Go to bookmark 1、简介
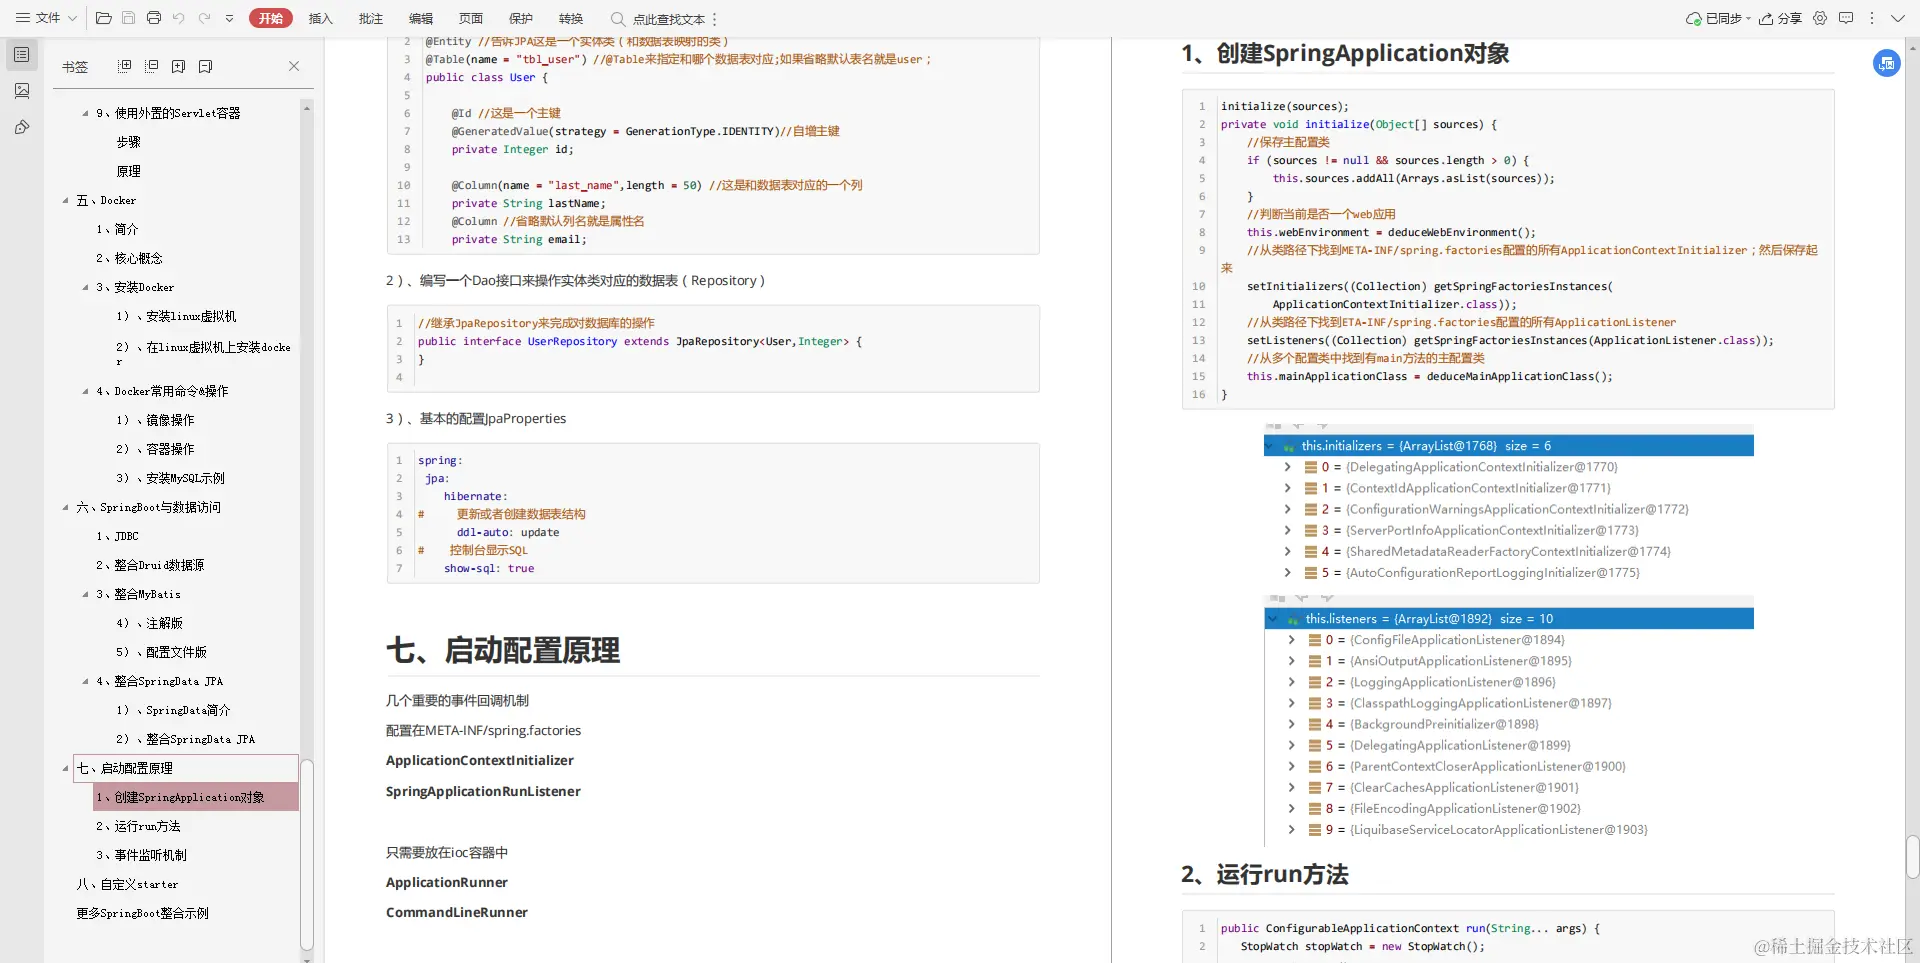1920x963 pixels. click(117, 229)
